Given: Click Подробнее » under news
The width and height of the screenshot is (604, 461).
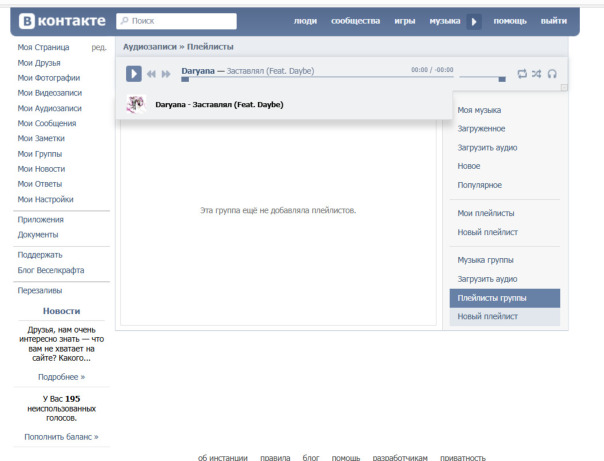Looking at the screenshot, I should pos(62,377).
